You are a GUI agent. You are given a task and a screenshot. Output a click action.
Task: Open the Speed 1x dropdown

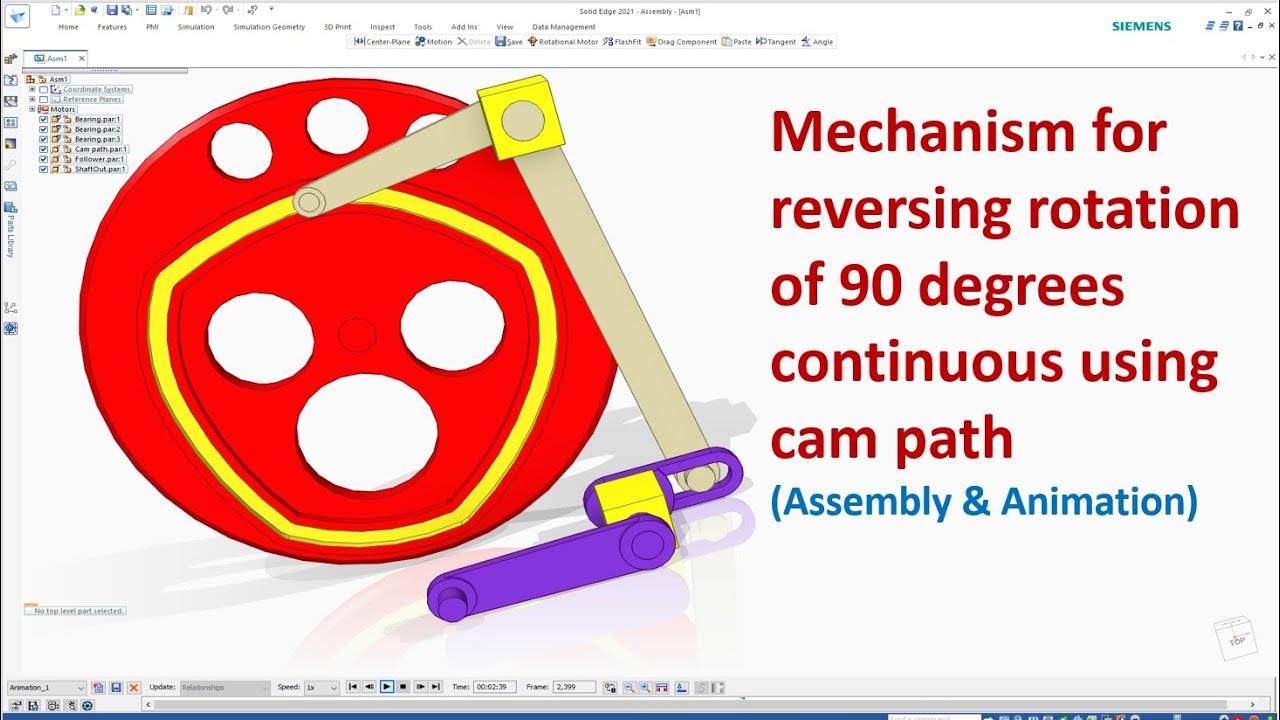pyautogui.click(x=322, y=688)
